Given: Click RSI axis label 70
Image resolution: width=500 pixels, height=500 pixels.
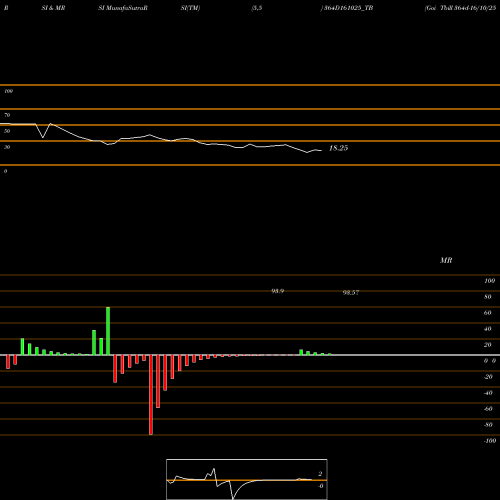Looking at the screenshot, I should 7,115.
